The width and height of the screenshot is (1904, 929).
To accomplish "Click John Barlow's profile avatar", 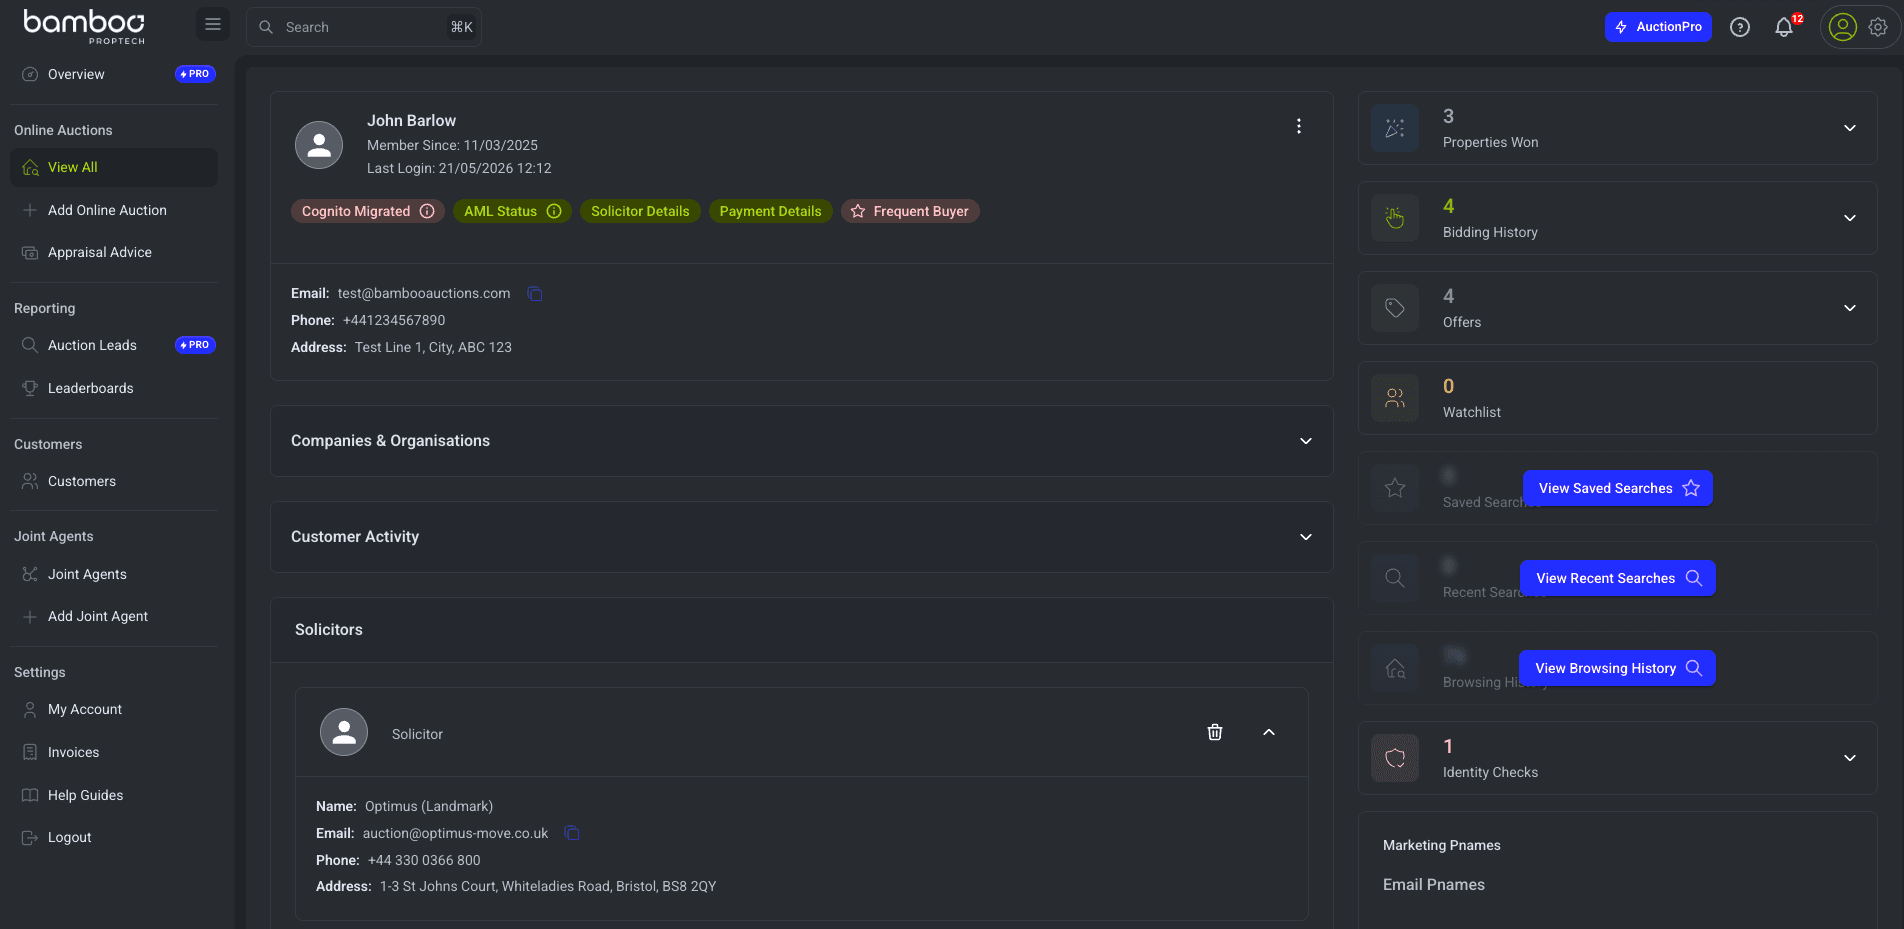I will tap(319, 145).
